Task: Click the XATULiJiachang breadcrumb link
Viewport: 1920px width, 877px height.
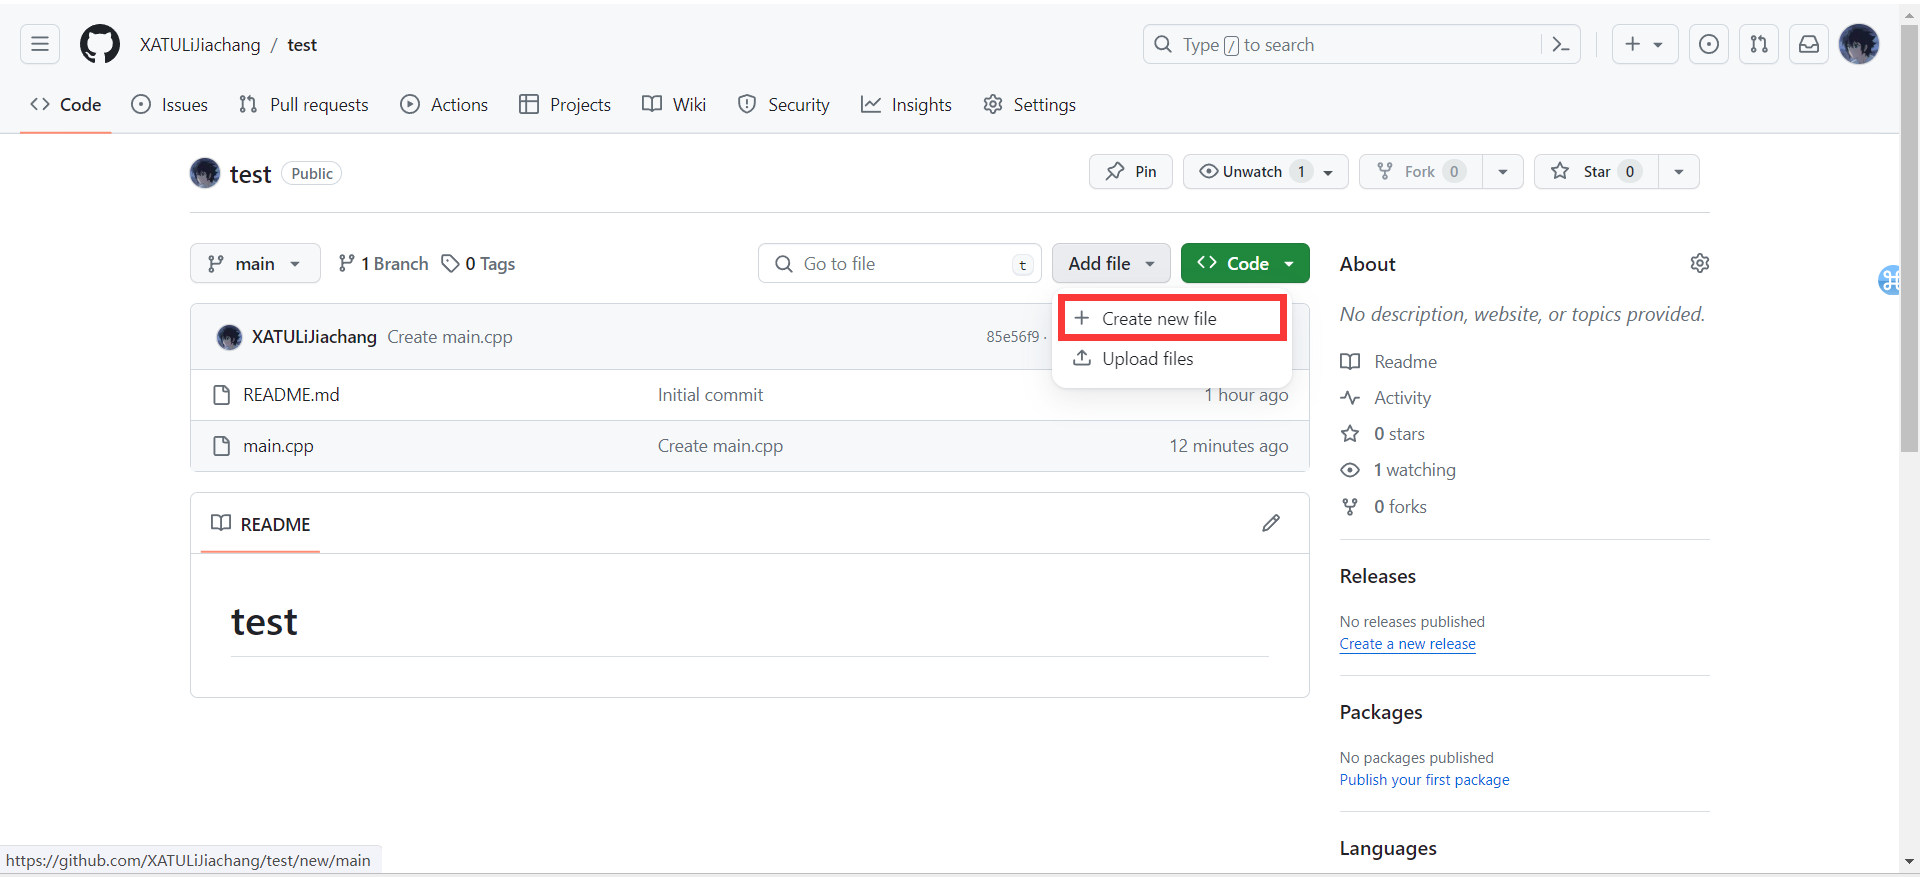Action: (200, 44)
